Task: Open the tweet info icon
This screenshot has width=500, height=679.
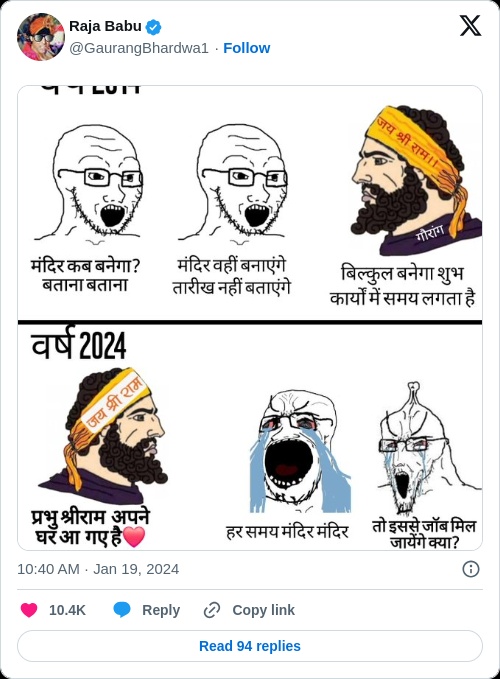Action: [471, 569]
